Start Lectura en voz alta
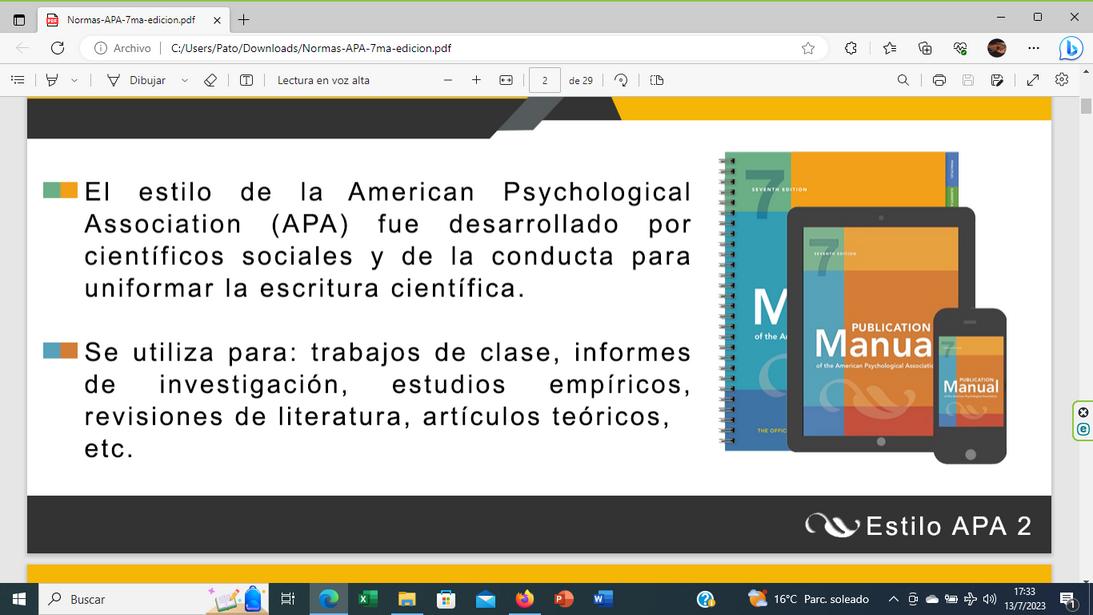The height and width of the screenshot is (615, 1093). 323,80
